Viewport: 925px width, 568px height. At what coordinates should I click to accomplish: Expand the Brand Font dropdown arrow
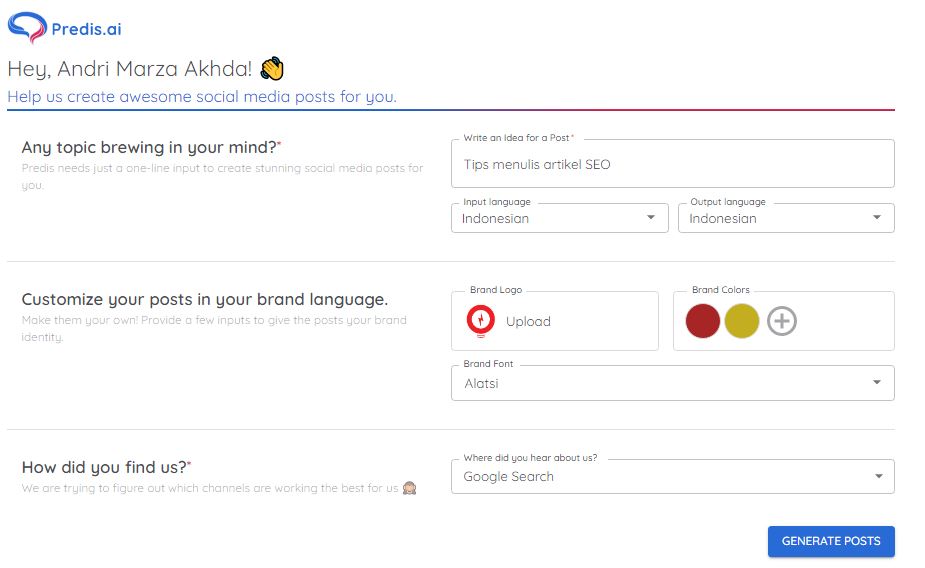click(x=877, y=383)
